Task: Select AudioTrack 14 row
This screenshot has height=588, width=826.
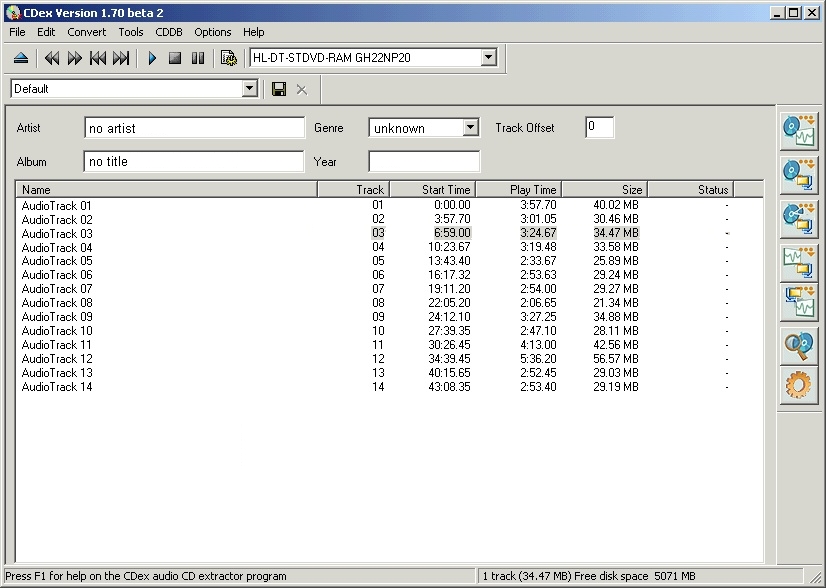Action: click(x=389, y=387)
